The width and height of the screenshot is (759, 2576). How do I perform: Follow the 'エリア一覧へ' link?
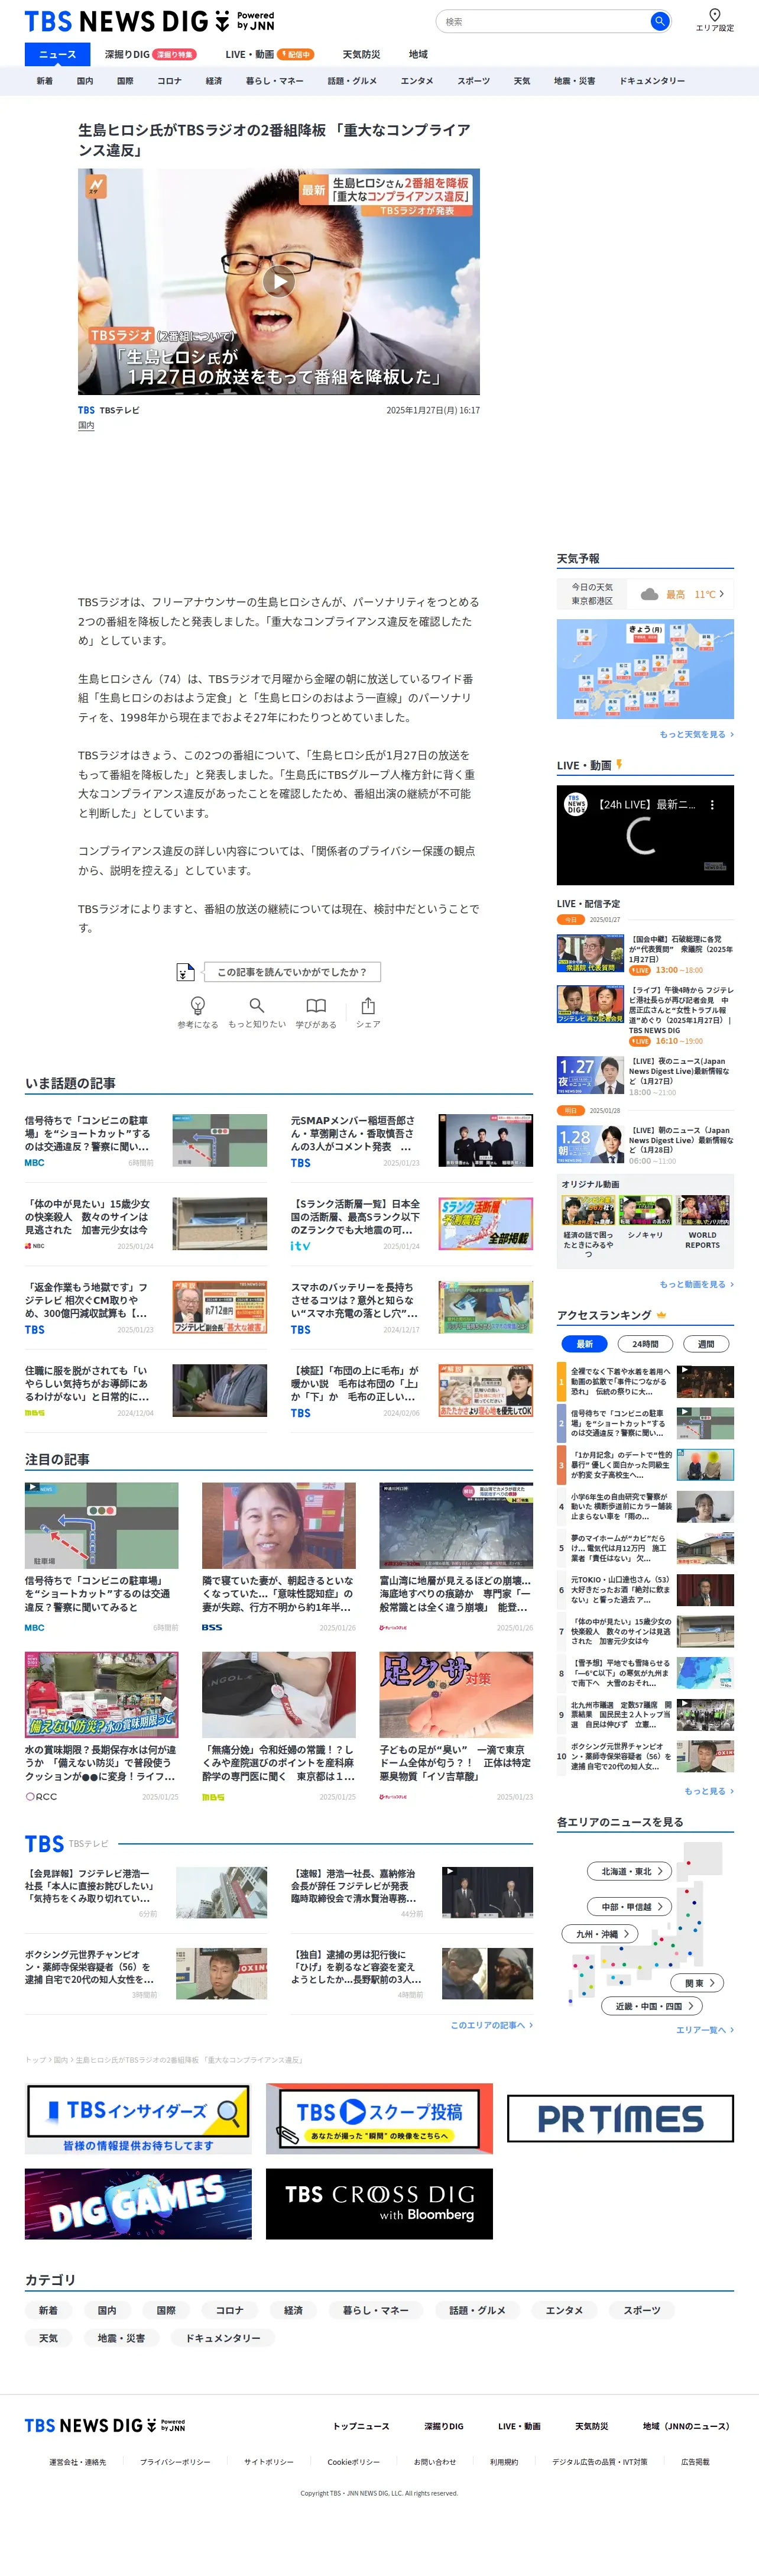click(704, 2029)
